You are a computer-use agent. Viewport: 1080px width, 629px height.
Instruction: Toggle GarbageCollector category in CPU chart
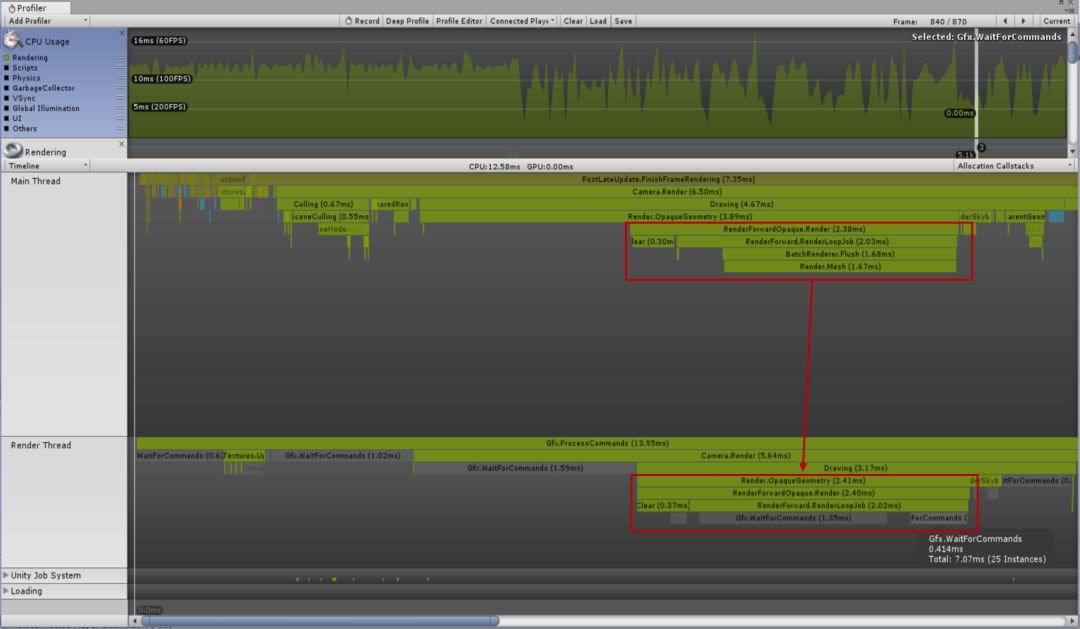[7, 88]
